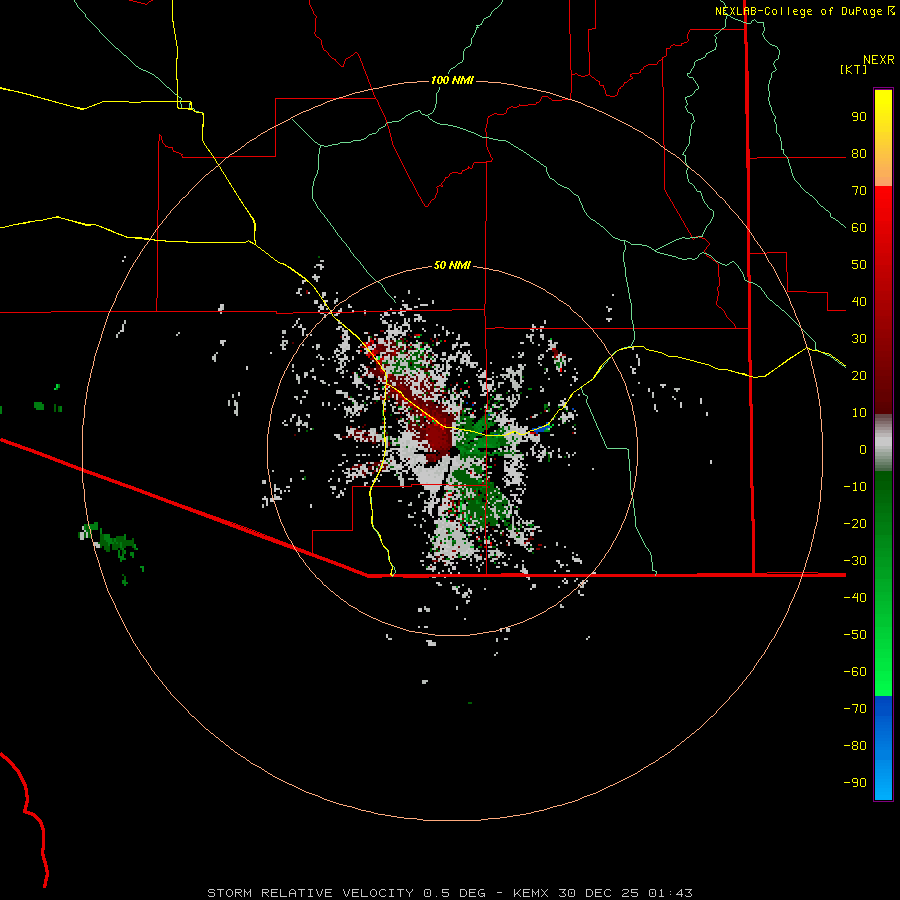This screenshot has width=900, height=900.
Task: Click the 90 value on the velocity scale
Action: [859, 117]
